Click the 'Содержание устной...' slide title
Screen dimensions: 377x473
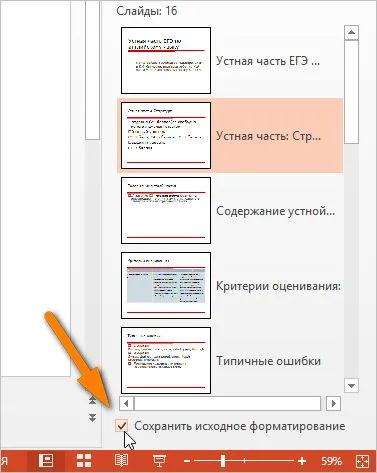275,211
